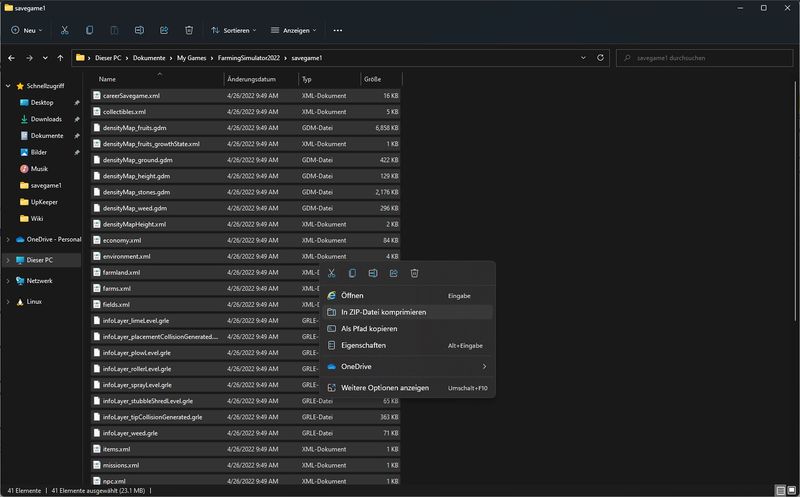Viewport: 800px width, 497px height.
Task: Switch to large thumbnails view in status bar
Action: (x=791, y=490)
